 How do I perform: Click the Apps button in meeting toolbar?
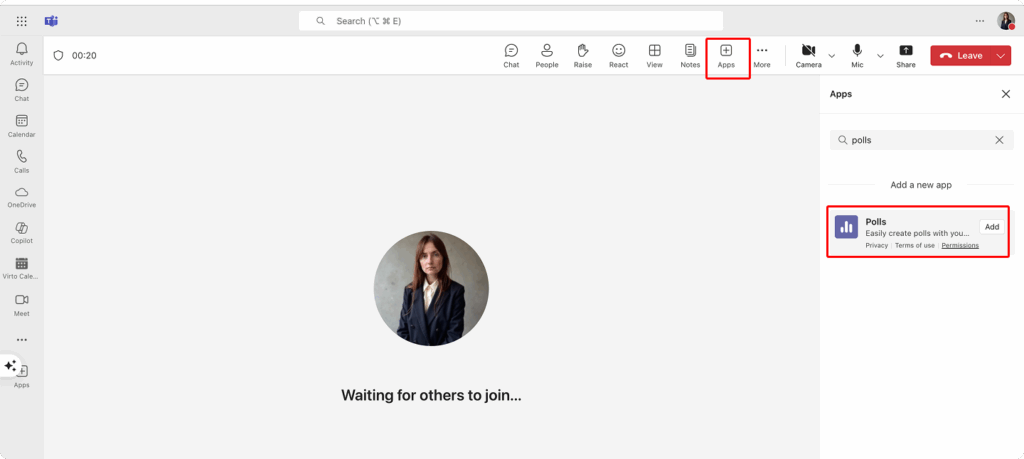[x=726, y=56]
